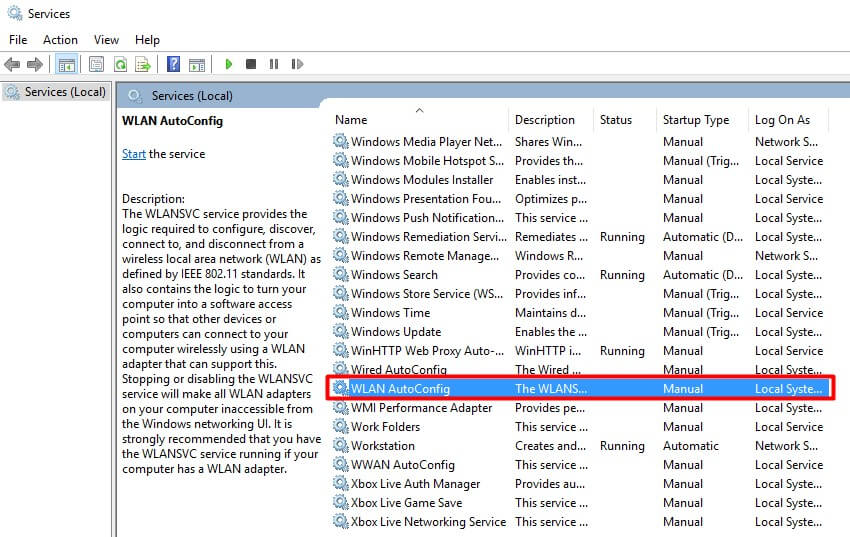Select the Windows Media Player Net... service
The image size is (850, 537).
[x=579, y=142]
